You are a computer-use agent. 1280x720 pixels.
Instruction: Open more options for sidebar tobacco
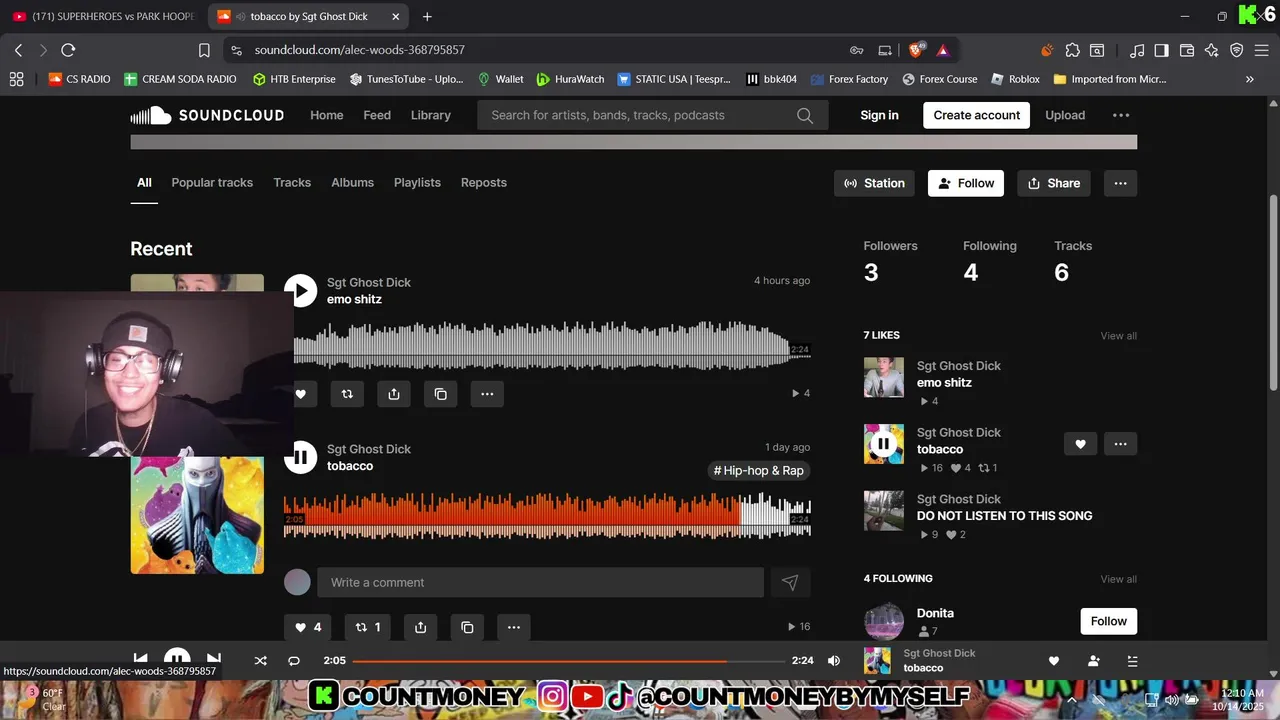(1120, 444)
